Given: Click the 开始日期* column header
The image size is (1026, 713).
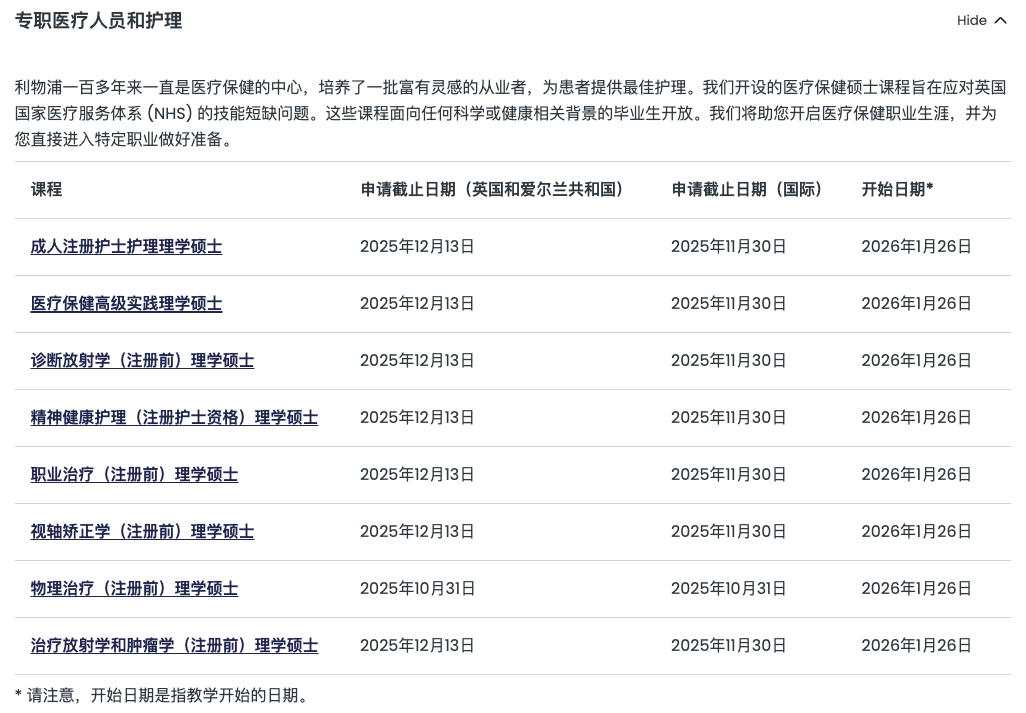Looking at the screenshot, I should click(x=897, y=190).
